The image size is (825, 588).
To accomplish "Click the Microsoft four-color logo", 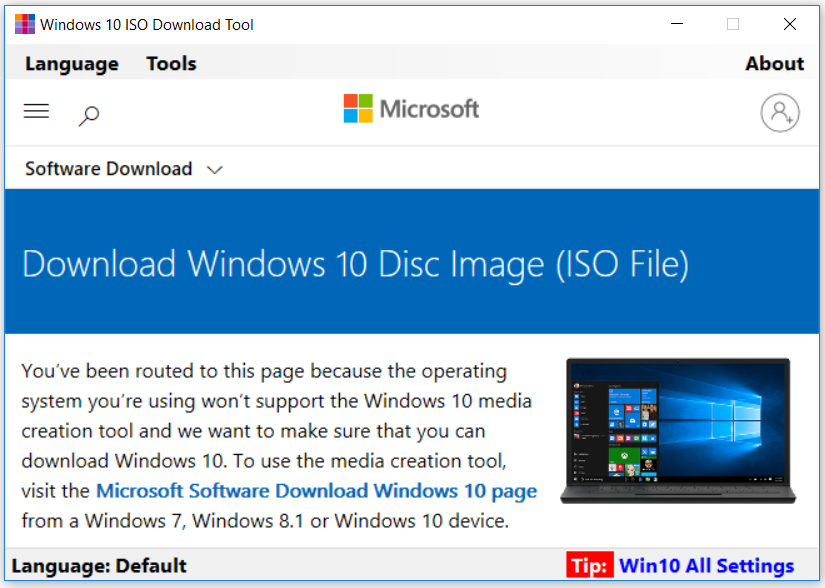I will click(x=358, y=108).
